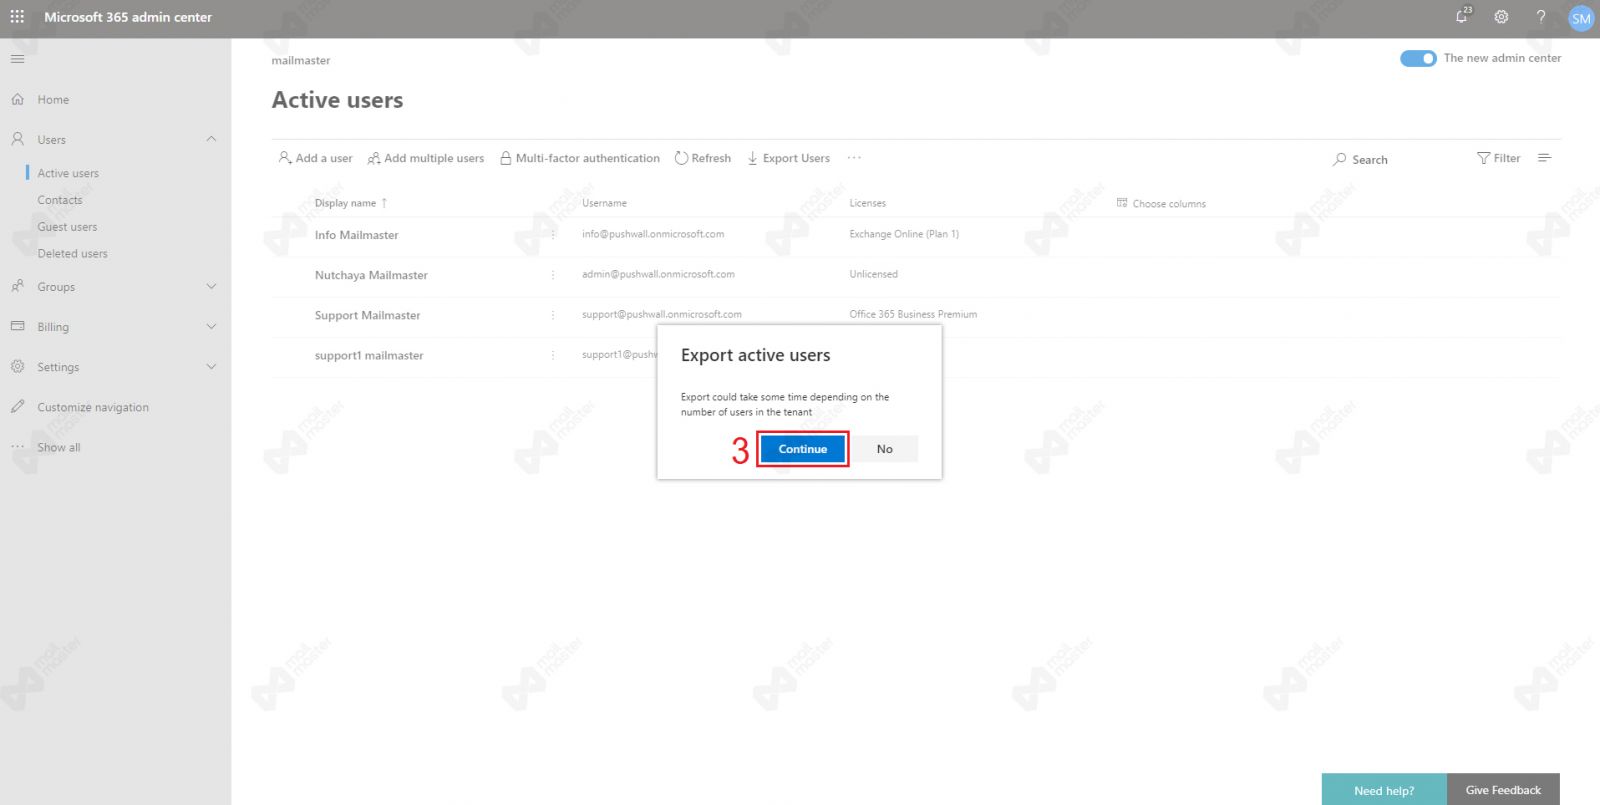
Task: Select Active users in sidebar
Action: point(68,173)
